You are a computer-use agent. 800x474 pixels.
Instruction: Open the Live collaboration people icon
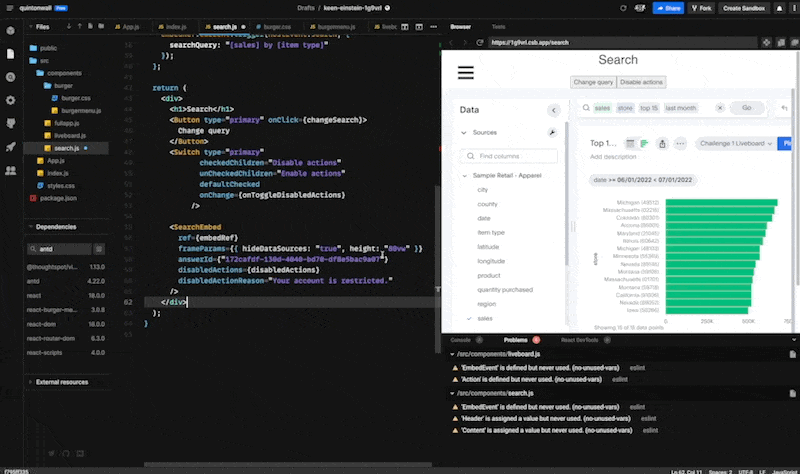[x=11, y=171]
